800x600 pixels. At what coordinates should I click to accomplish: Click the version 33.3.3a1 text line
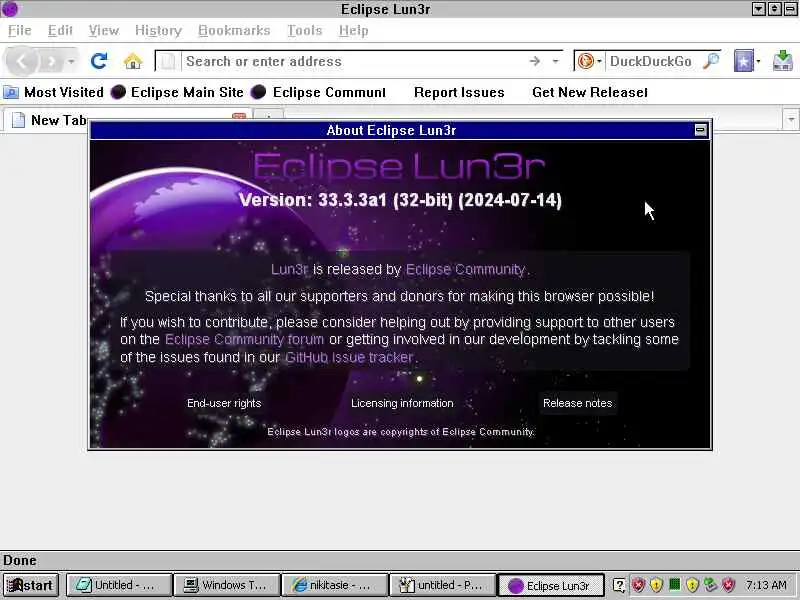tap(401, 200)
